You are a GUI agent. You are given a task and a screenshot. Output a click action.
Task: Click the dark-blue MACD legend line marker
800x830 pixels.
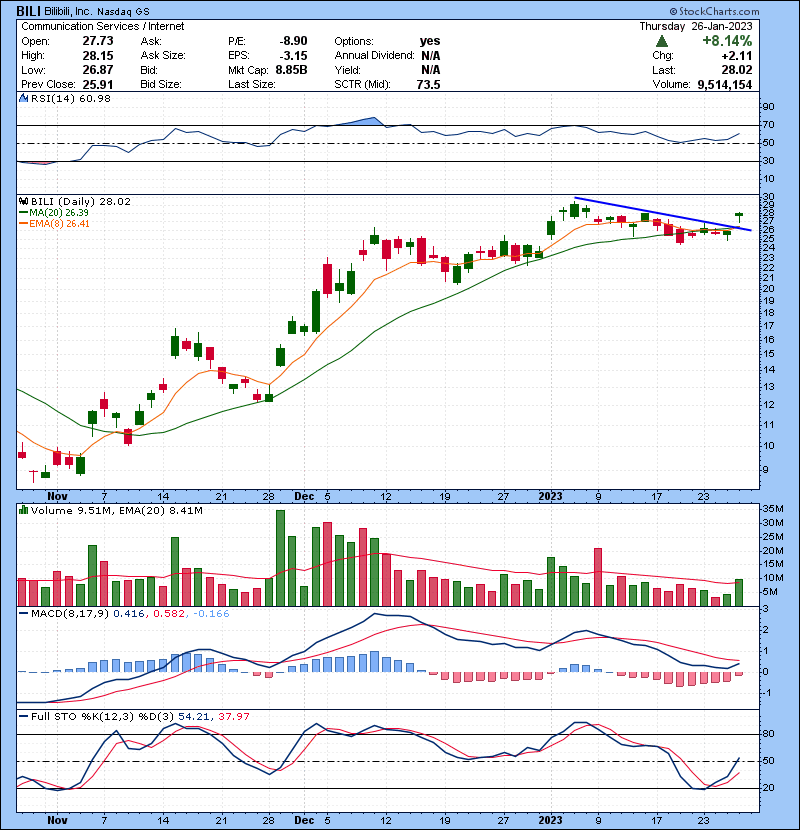[x=23, y=614]
